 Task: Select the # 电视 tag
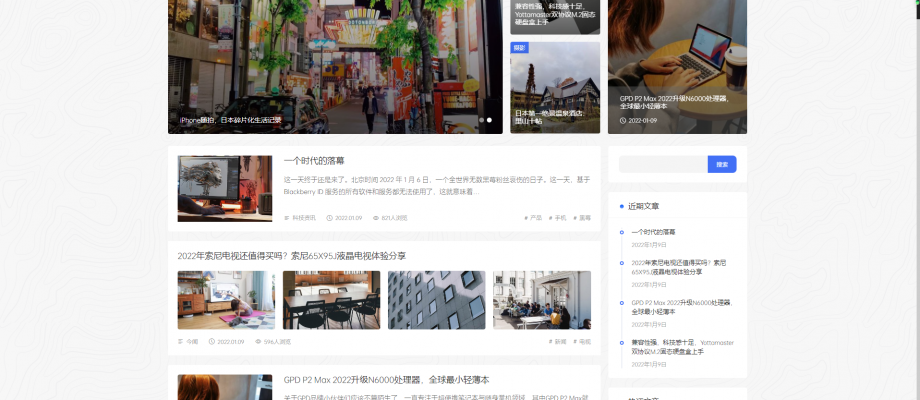pyautogui.click(x=582, y=341)
